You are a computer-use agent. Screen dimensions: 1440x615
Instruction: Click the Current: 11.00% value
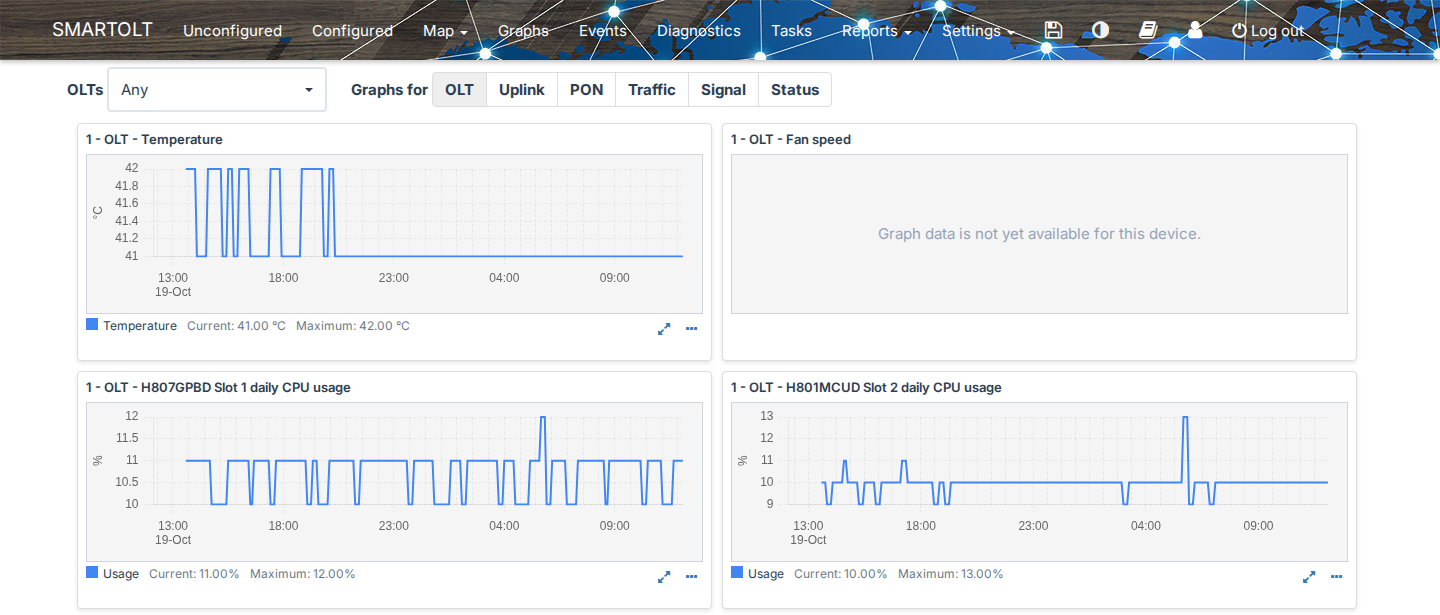coord(194,574)
